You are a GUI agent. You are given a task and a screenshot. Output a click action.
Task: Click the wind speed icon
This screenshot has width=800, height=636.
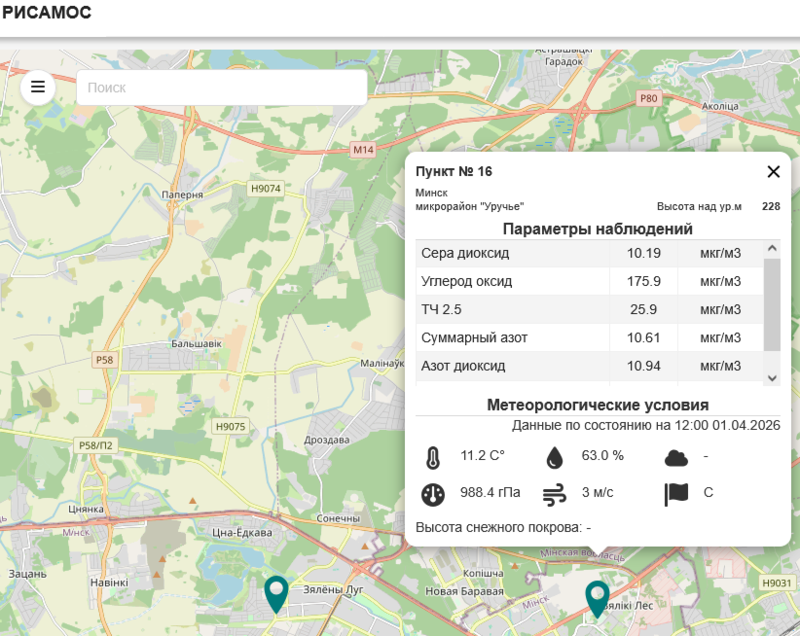tap(554, 494)
